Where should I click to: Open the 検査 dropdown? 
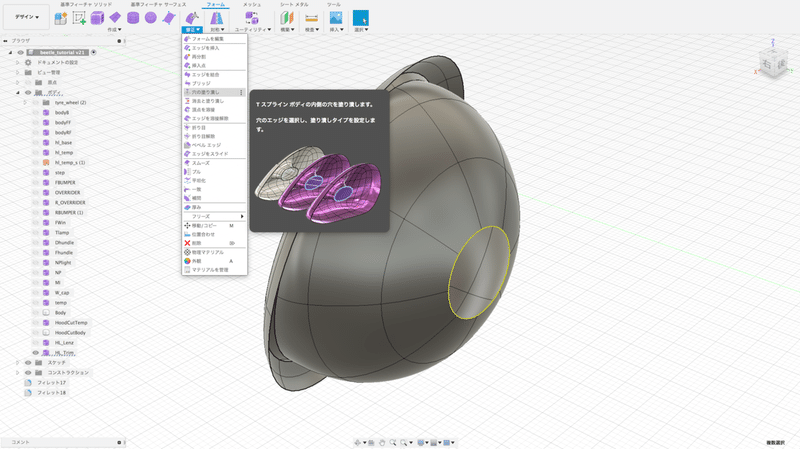tap(312, 30)
